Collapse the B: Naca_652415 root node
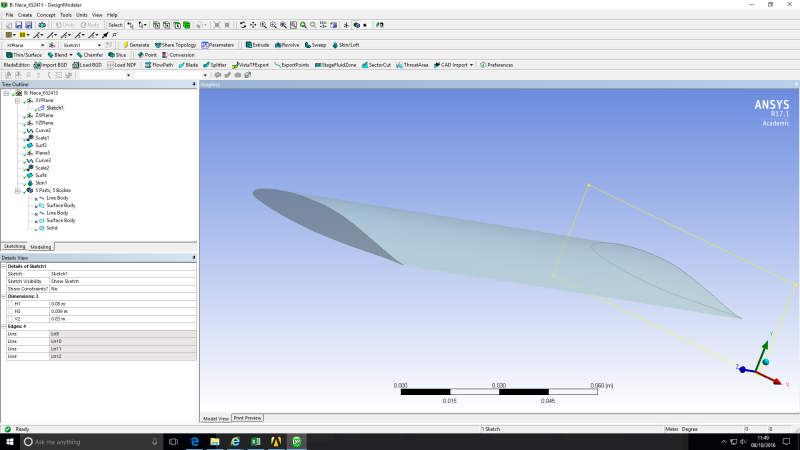Screen dimensions: 800x450 tap(6, 93)
